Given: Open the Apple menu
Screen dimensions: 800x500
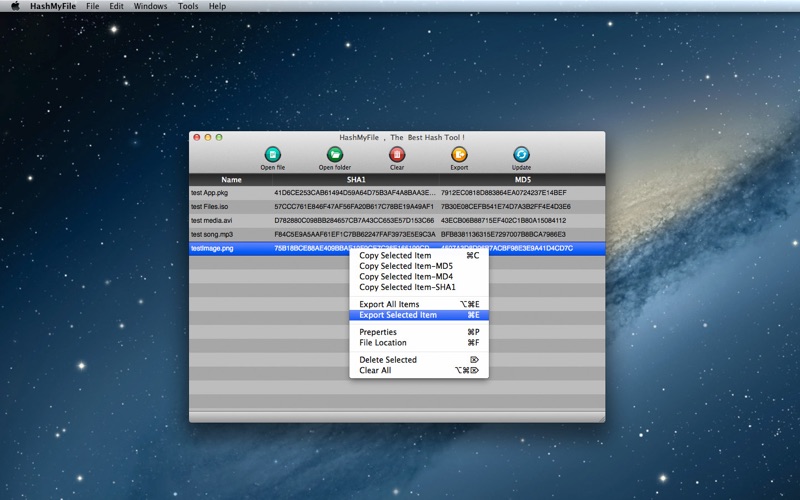Looking at the screenshot, I should (x=15, y=6).
